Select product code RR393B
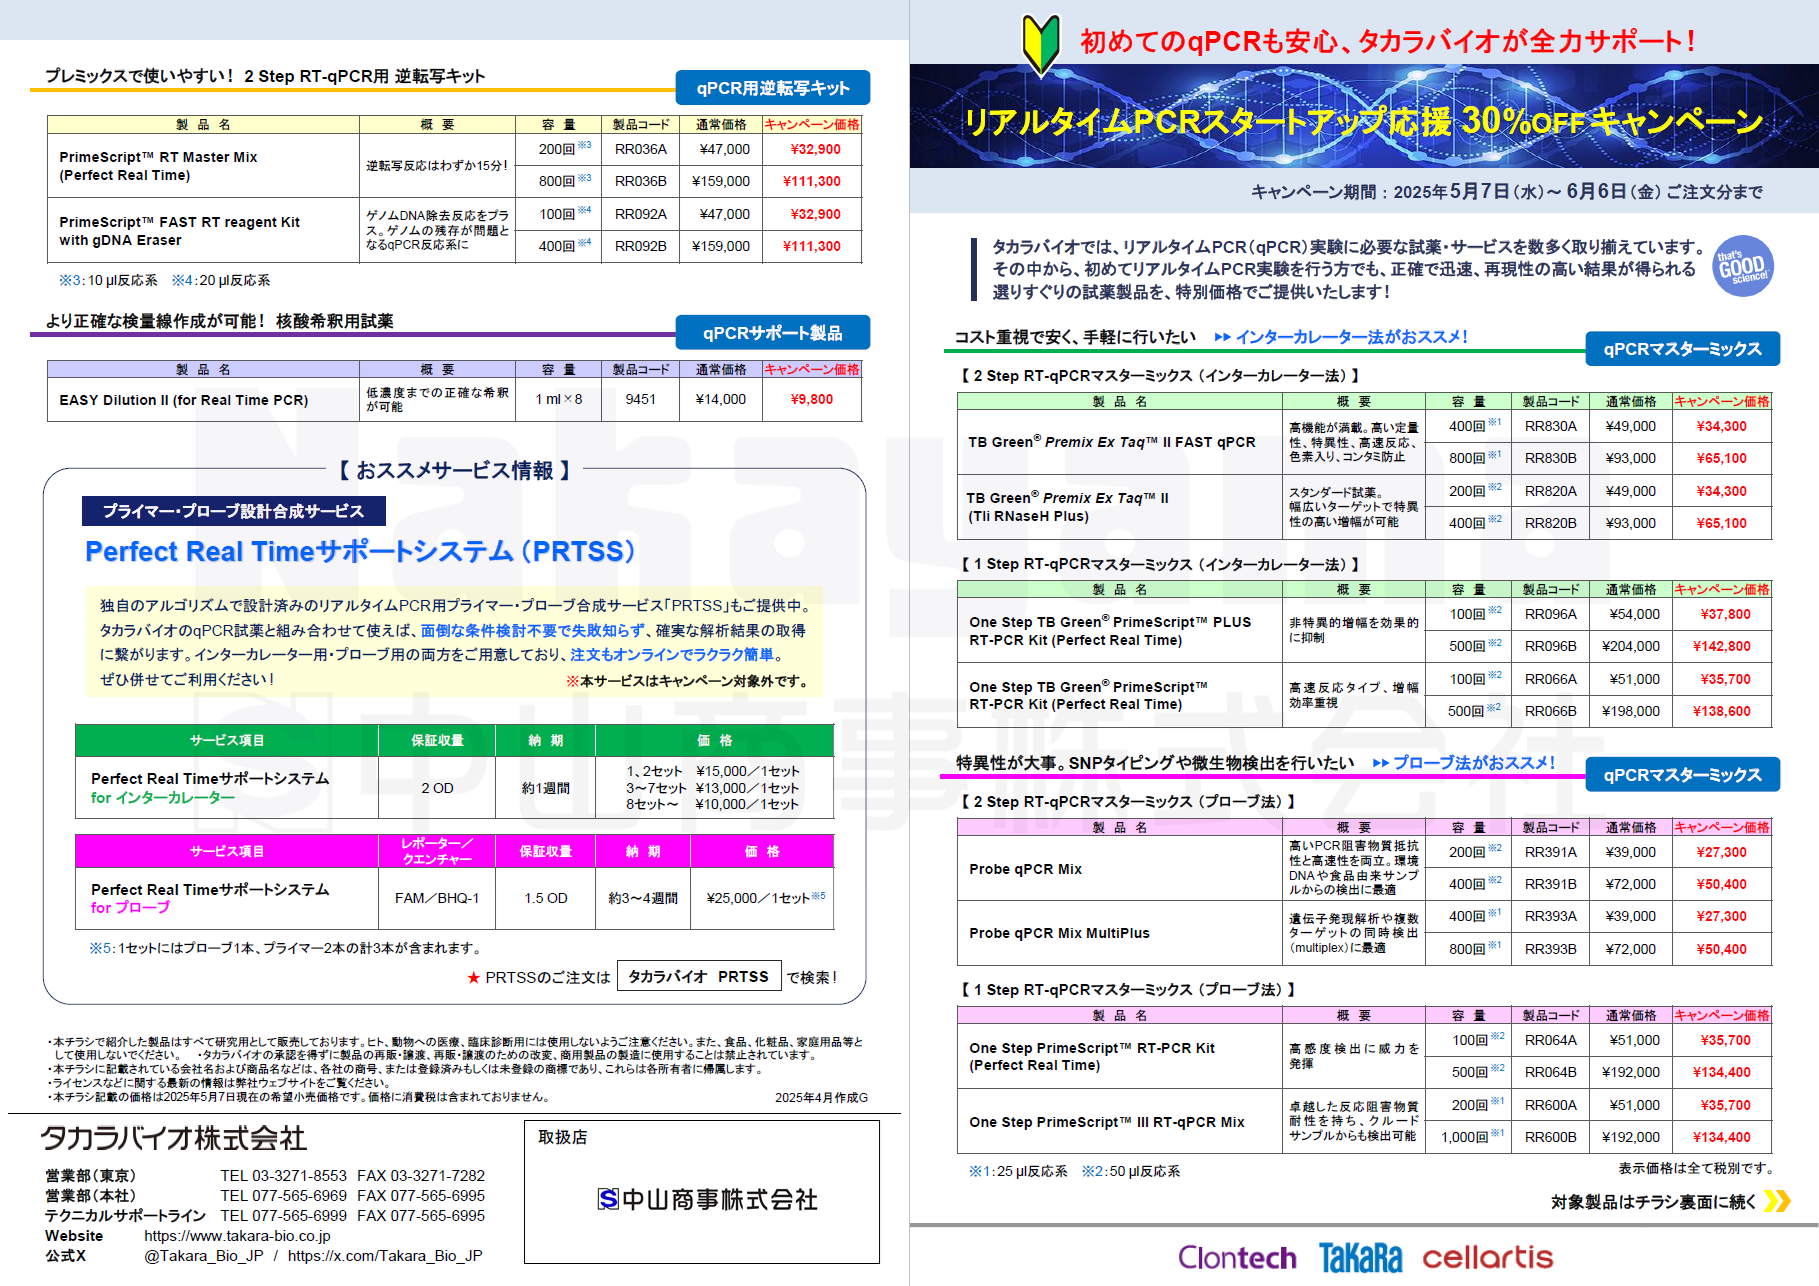The width and height of the screenshot is (1819, 1286). (1551, 949)
